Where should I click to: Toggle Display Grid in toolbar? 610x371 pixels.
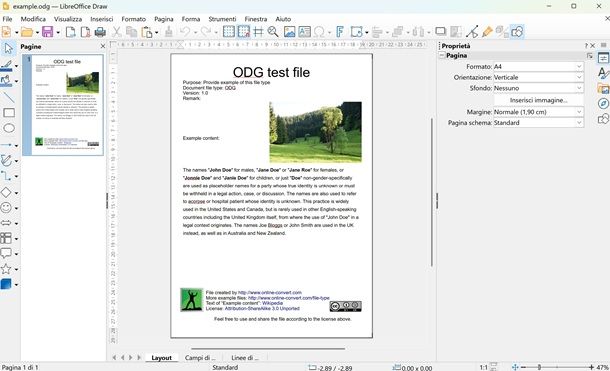click(229, 32)
